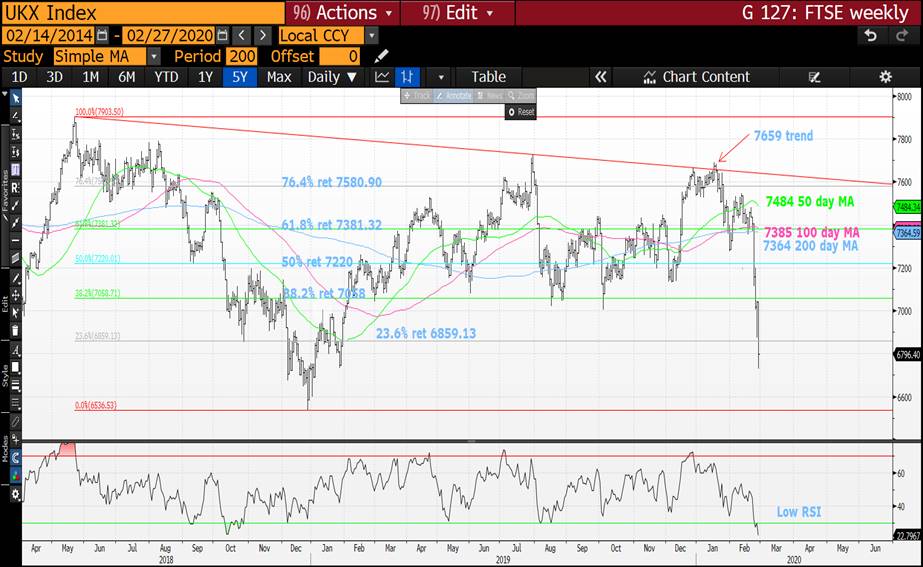Click the Reset button on chart
The width and height of the screenshot is (923, 567).
coord(521,111)
